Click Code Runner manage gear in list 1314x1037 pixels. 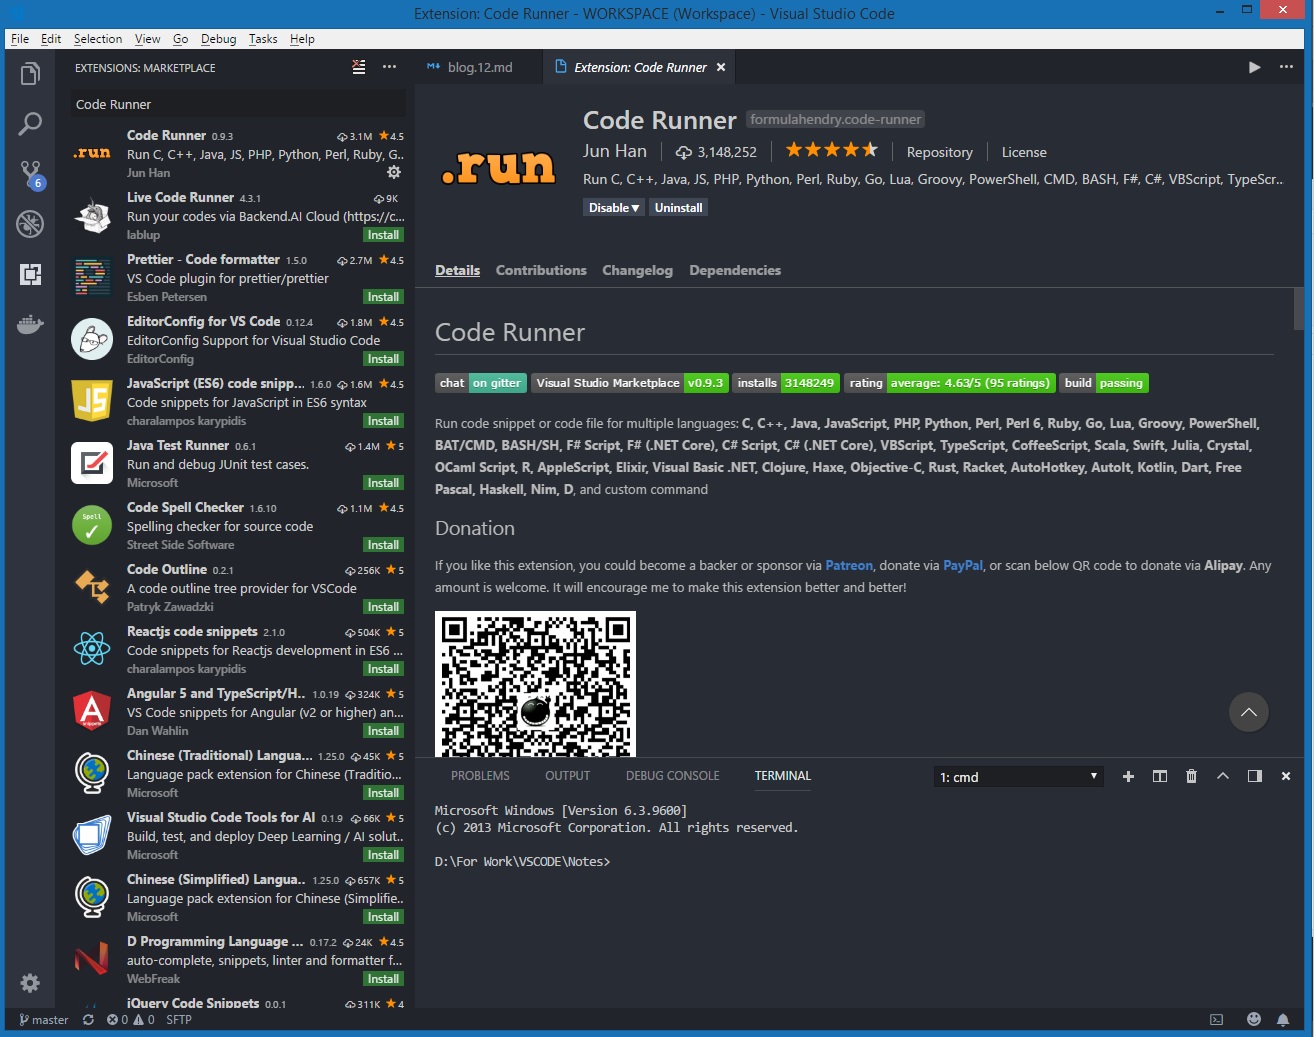pos(394,172)
